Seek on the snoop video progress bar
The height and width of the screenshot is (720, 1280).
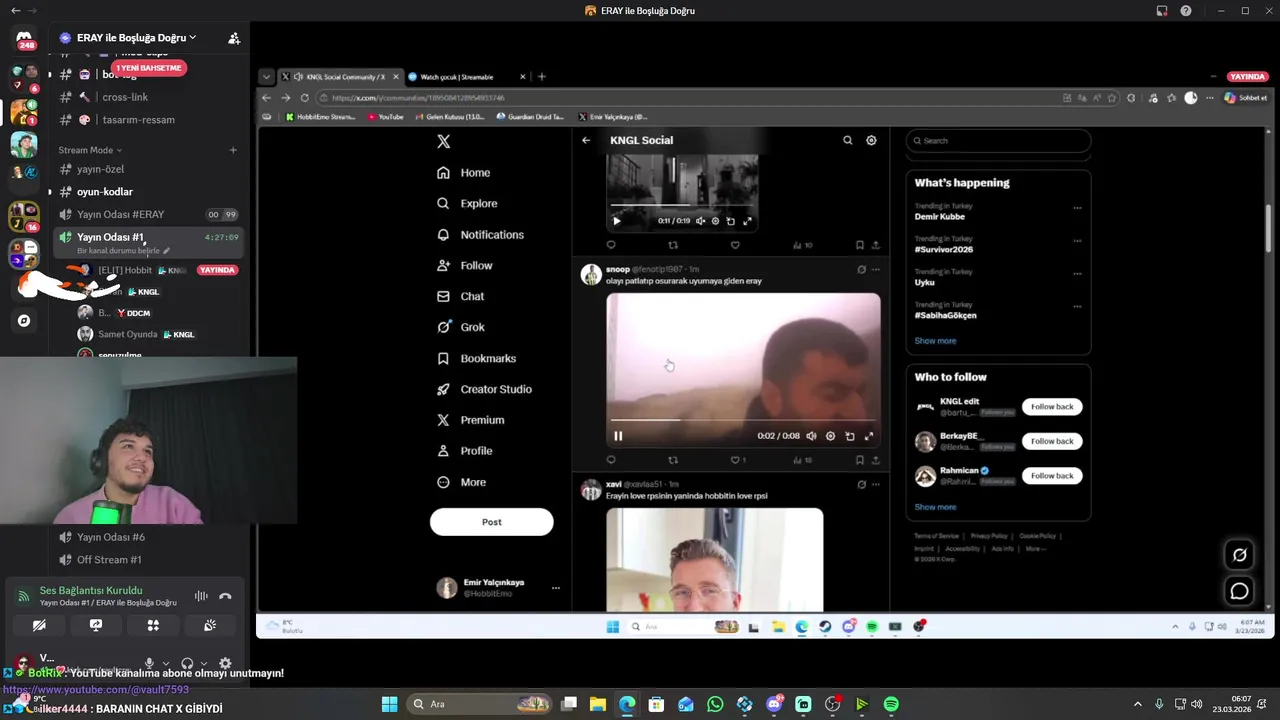743,420
